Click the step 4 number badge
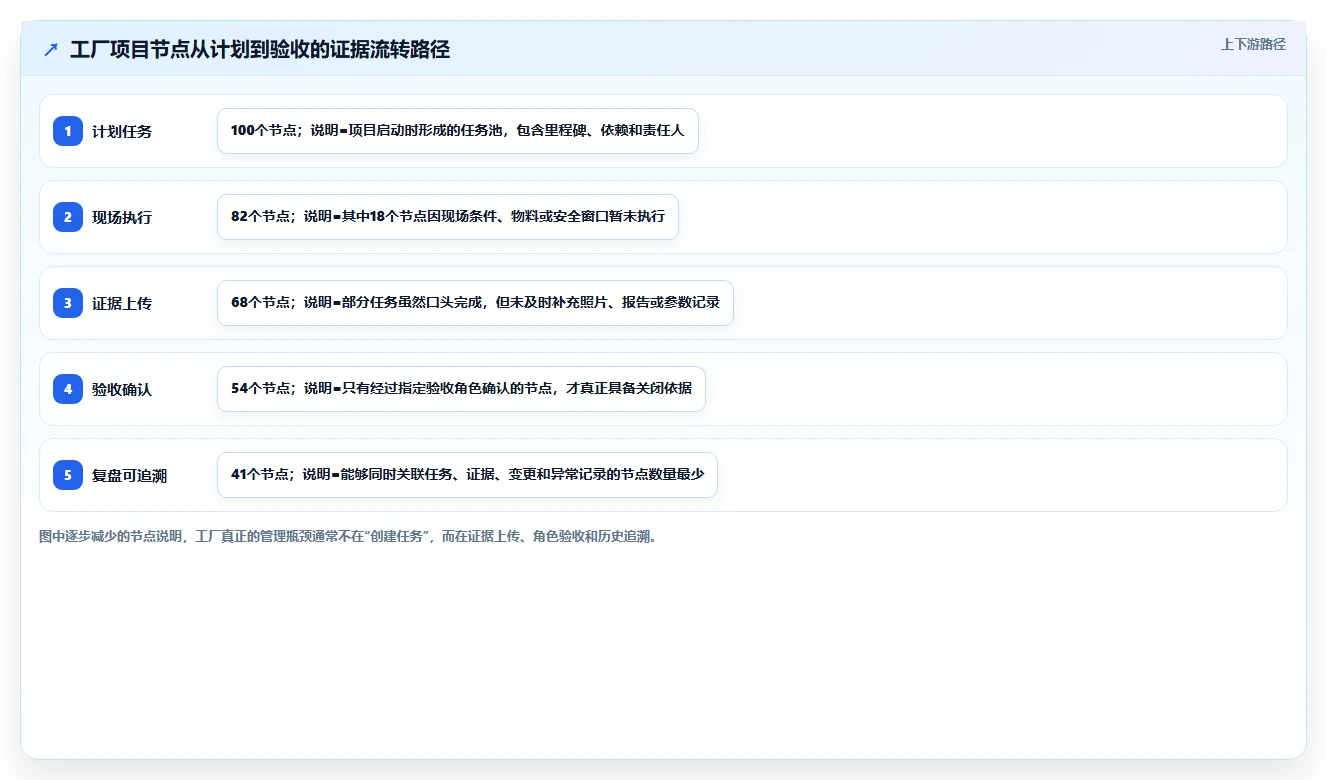The image size is (1327, 780). coord(68,389)
